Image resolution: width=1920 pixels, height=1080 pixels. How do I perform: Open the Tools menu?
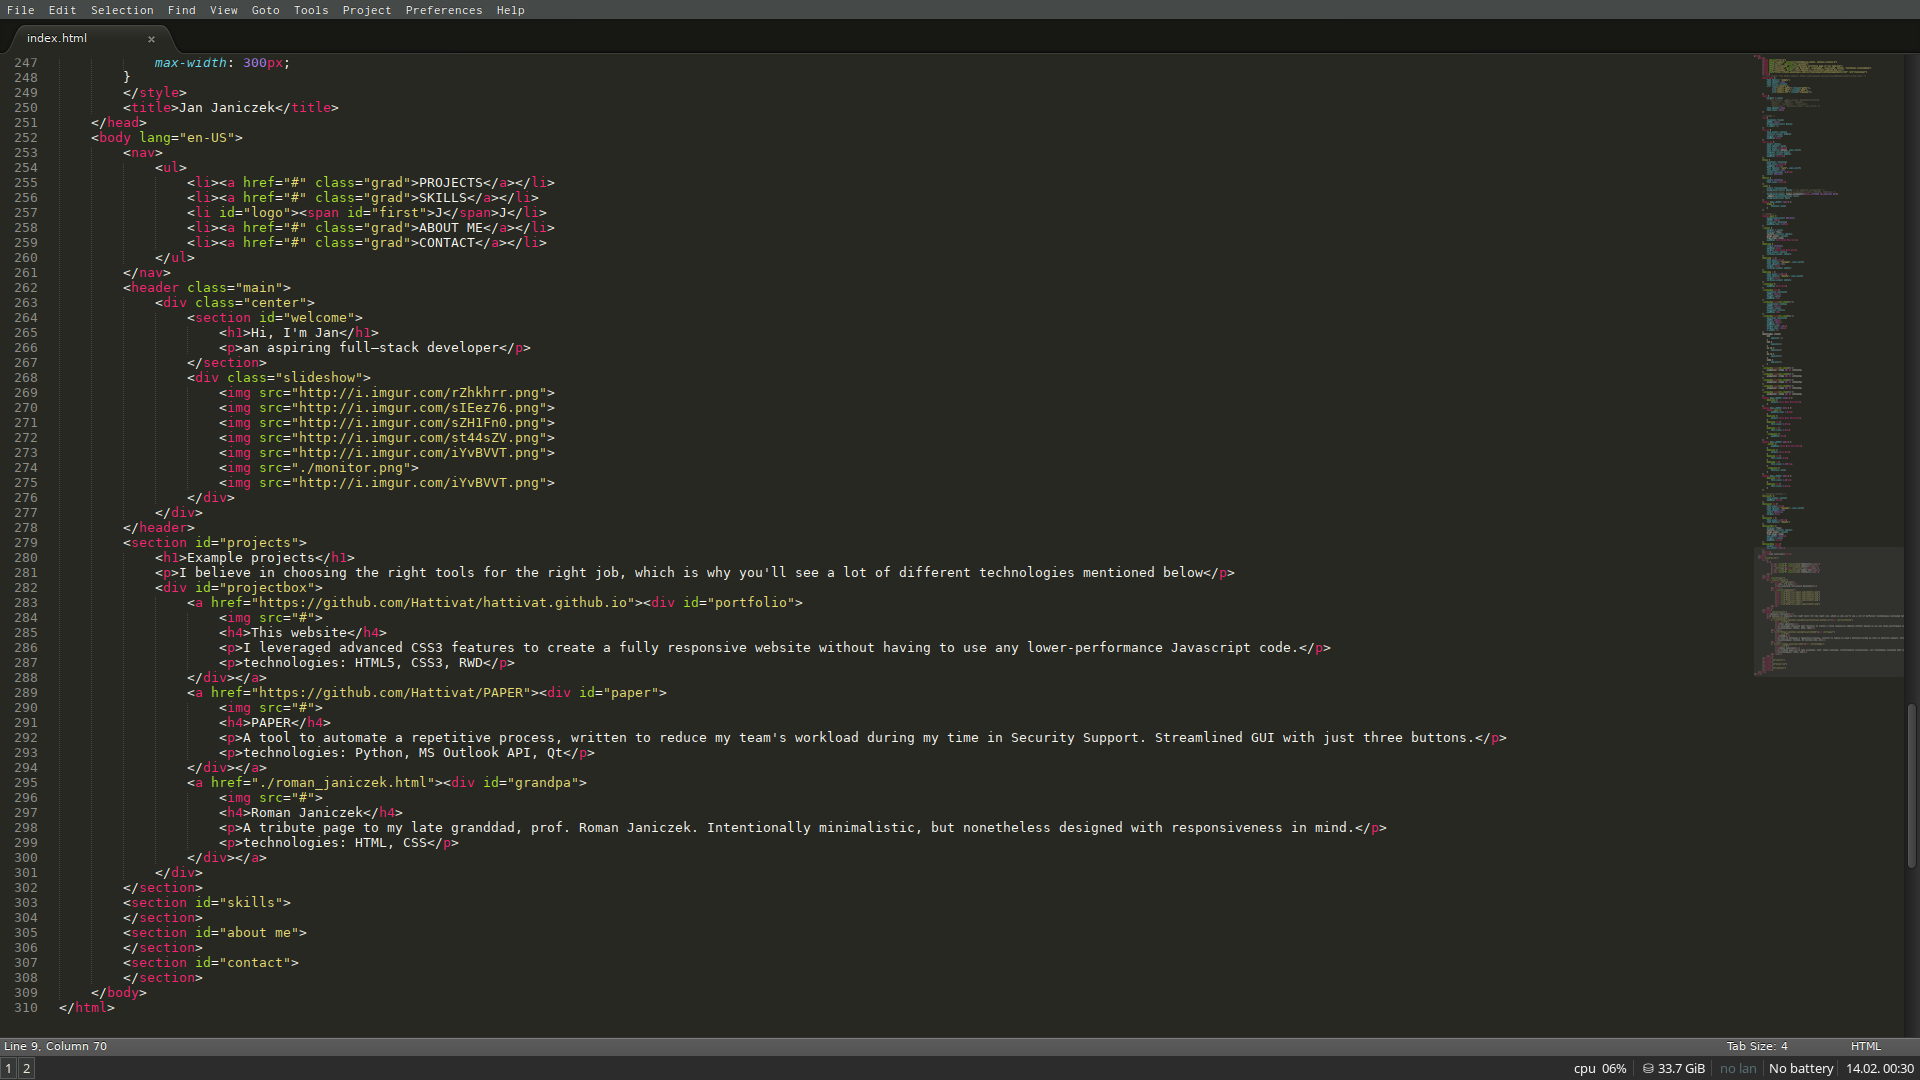(x=310, y=10)
